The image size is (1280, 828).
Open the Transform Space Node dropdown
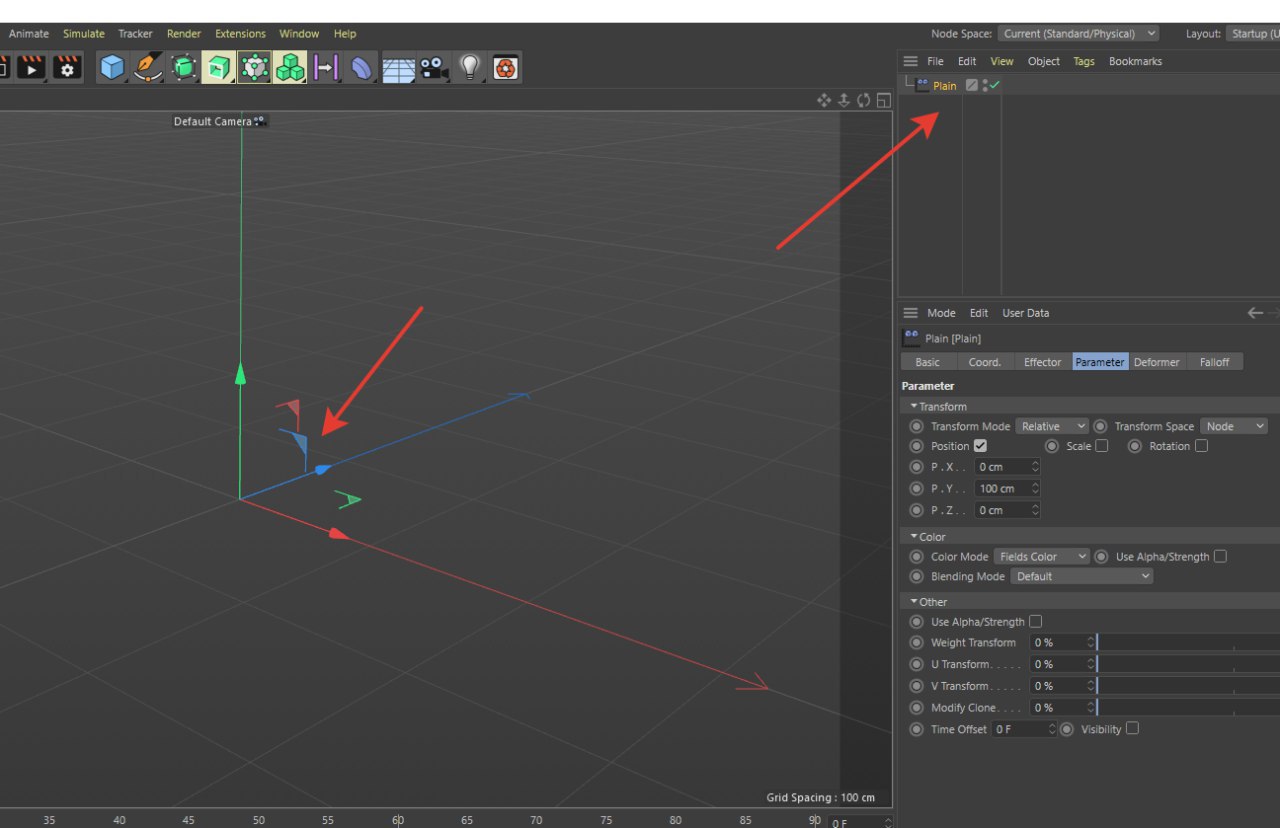tap(1234, 426)
